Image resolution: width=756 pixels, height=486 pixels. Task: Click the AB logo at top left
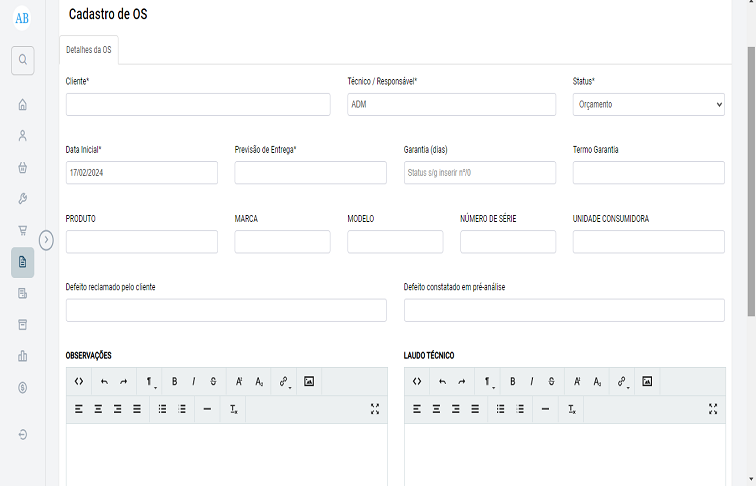22,17
